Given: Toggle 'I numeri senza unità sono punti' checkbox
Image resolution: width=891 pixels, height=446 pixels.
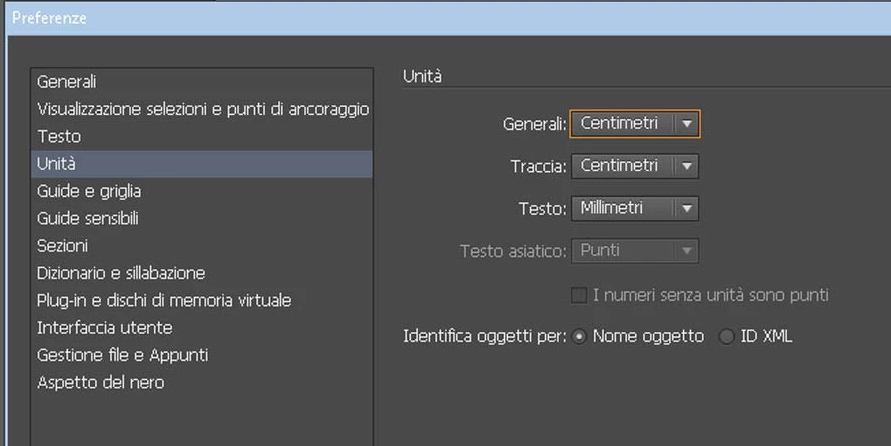Looking at the screenshot, I should point(579,295).
